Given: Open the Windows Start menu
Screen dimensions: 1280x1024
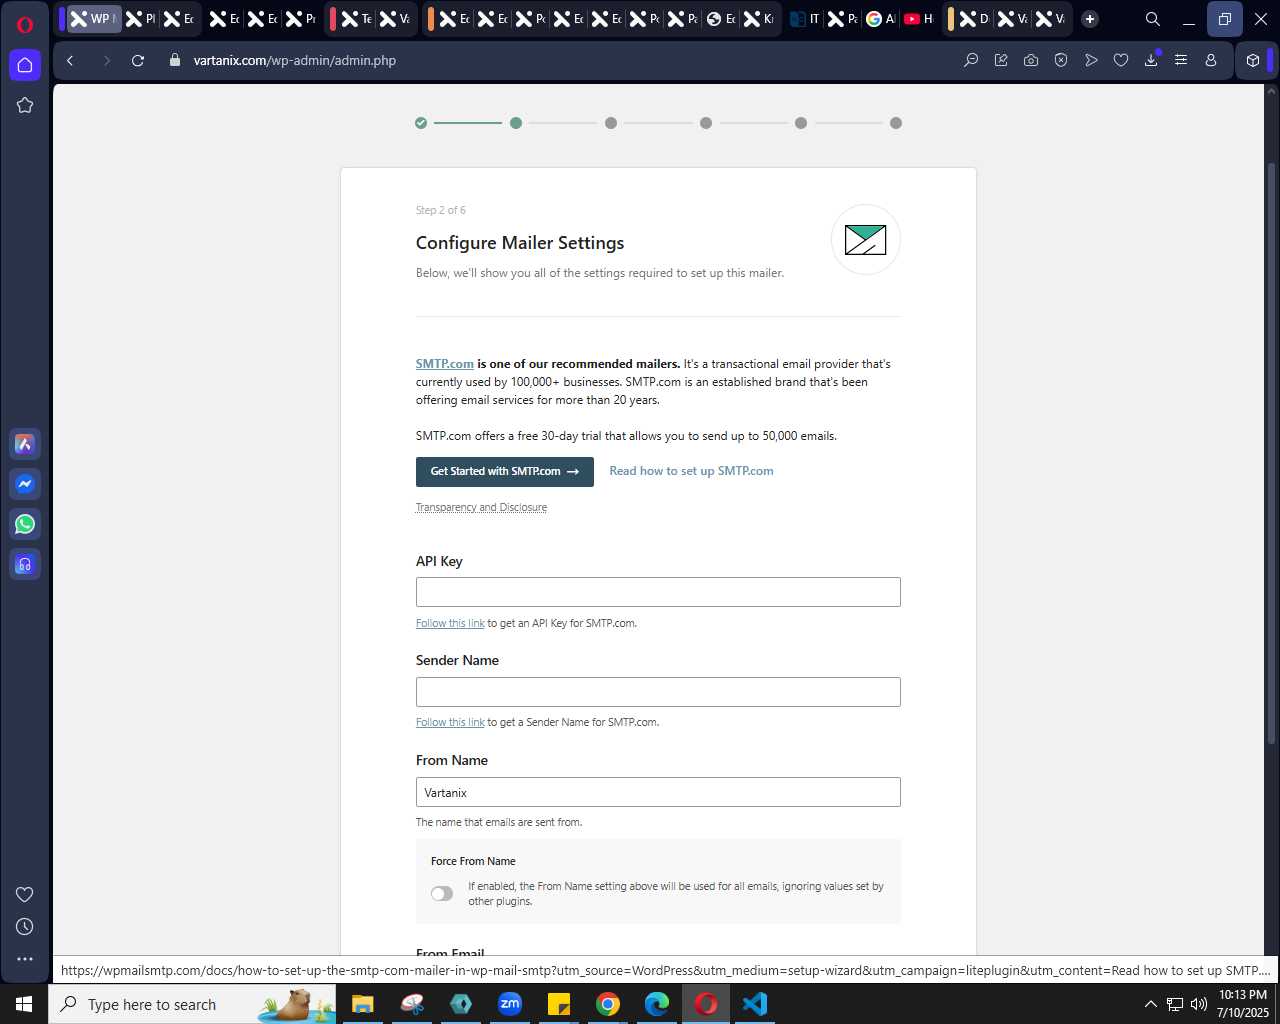Looking at the screenshot, I should pos(24,1004).
